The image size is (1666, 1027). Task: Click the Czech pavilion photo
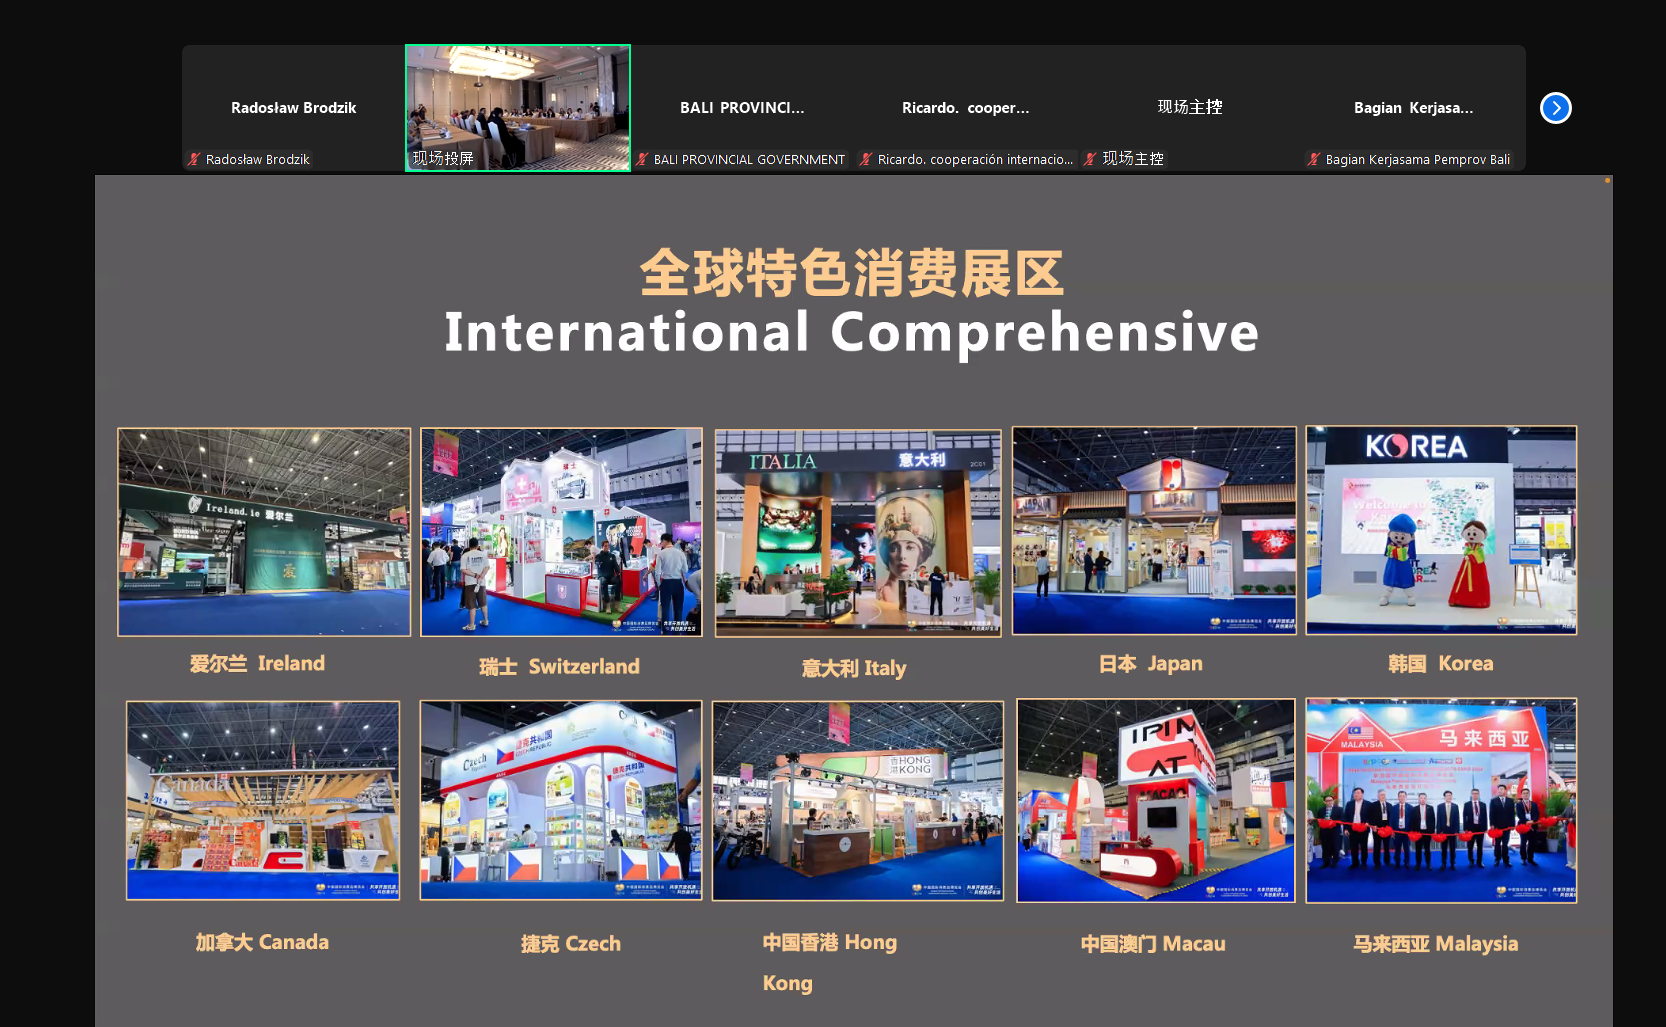(x=561, y=800)
